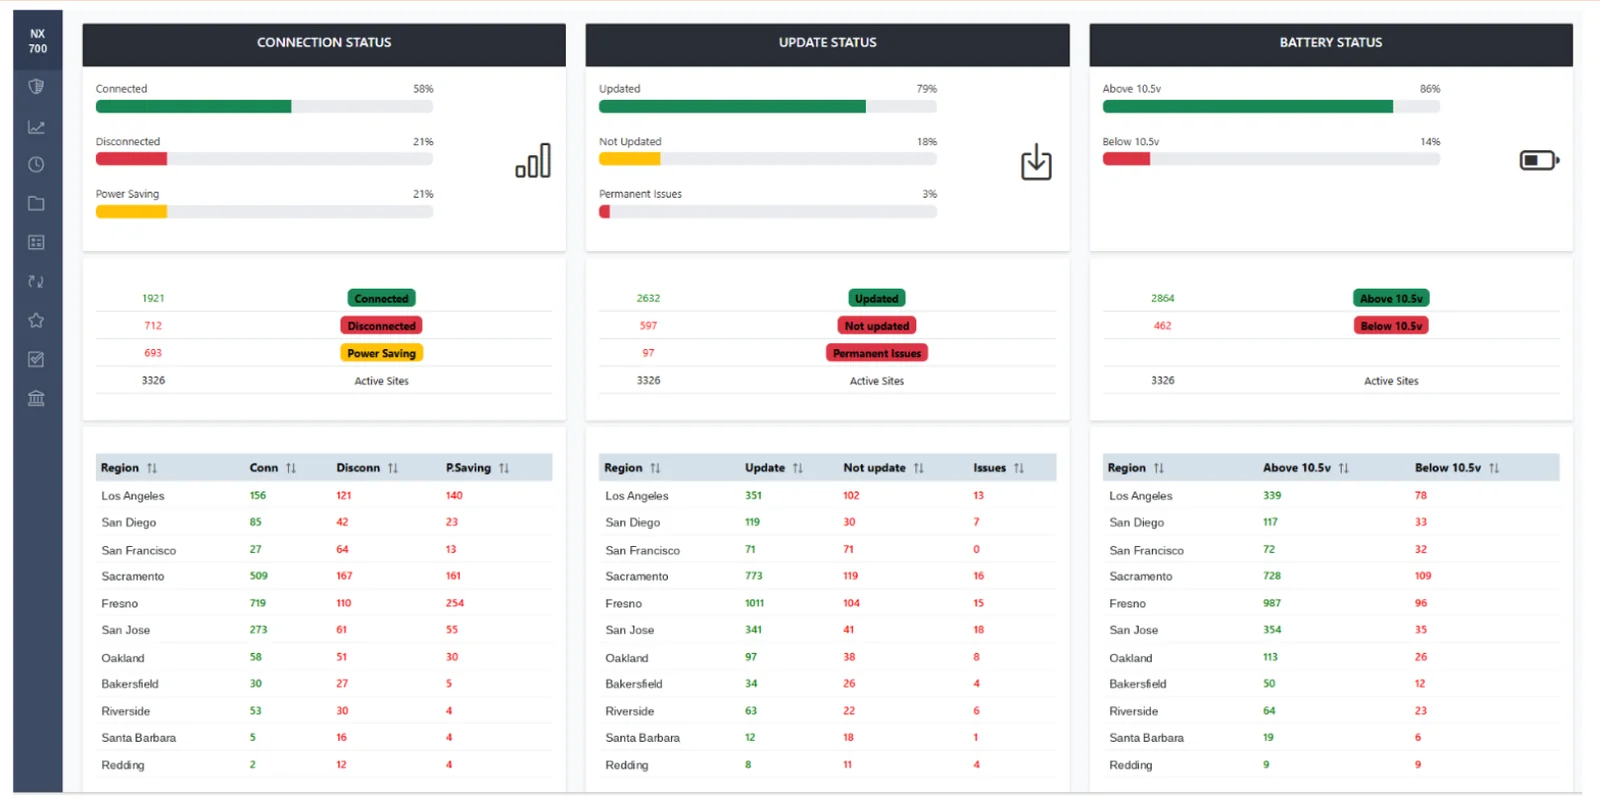
Task: Open the folder icon in the sidebar
Action: pyautogui.click(x=36, y=204)
